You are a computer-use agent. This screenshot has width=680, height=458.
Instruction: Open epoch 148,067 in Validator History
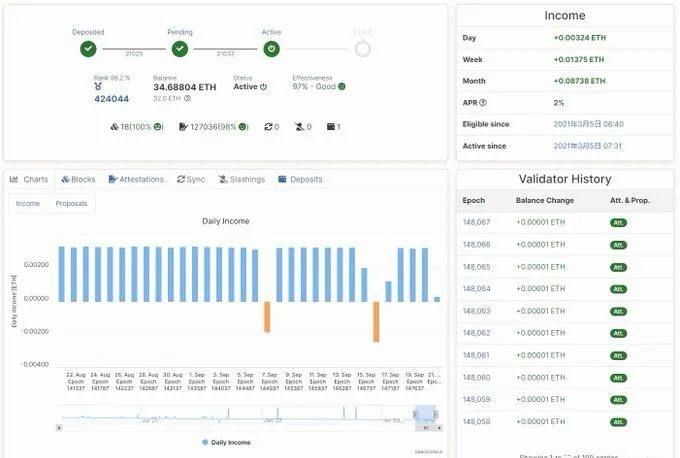[x=476, y=222]
